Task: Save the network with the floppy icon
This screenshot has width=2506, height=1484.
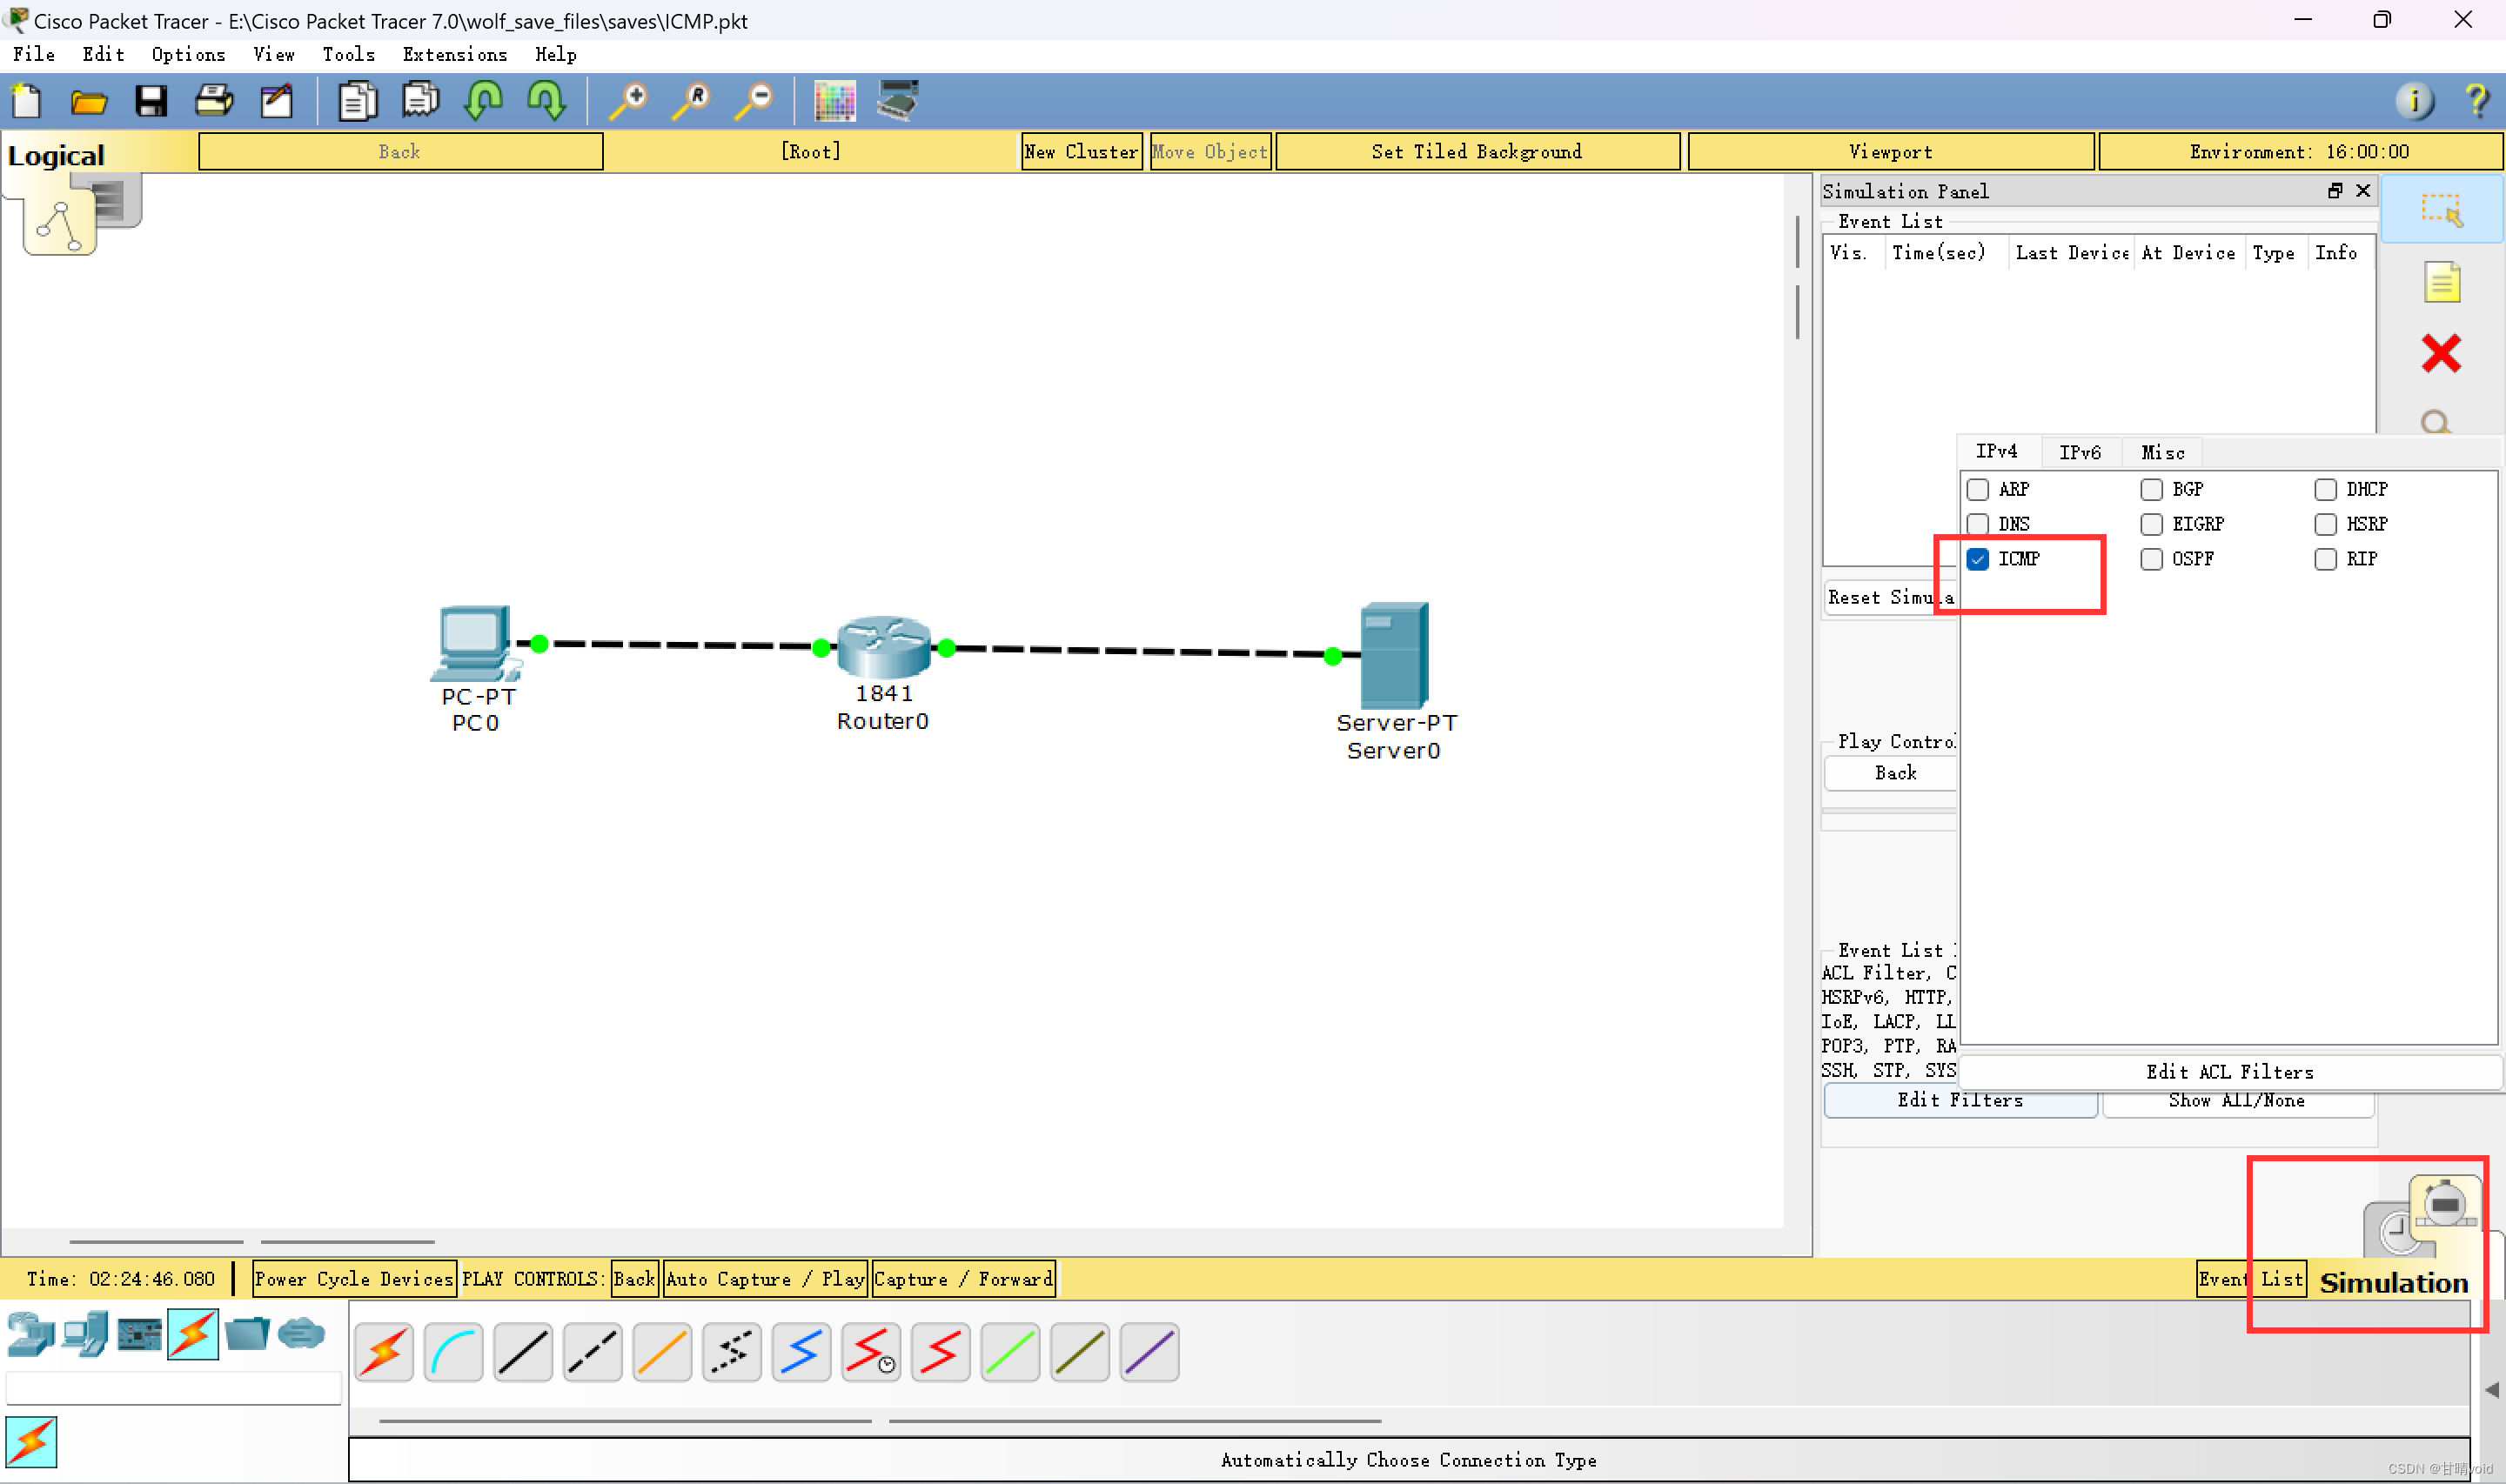Action: 151,101
